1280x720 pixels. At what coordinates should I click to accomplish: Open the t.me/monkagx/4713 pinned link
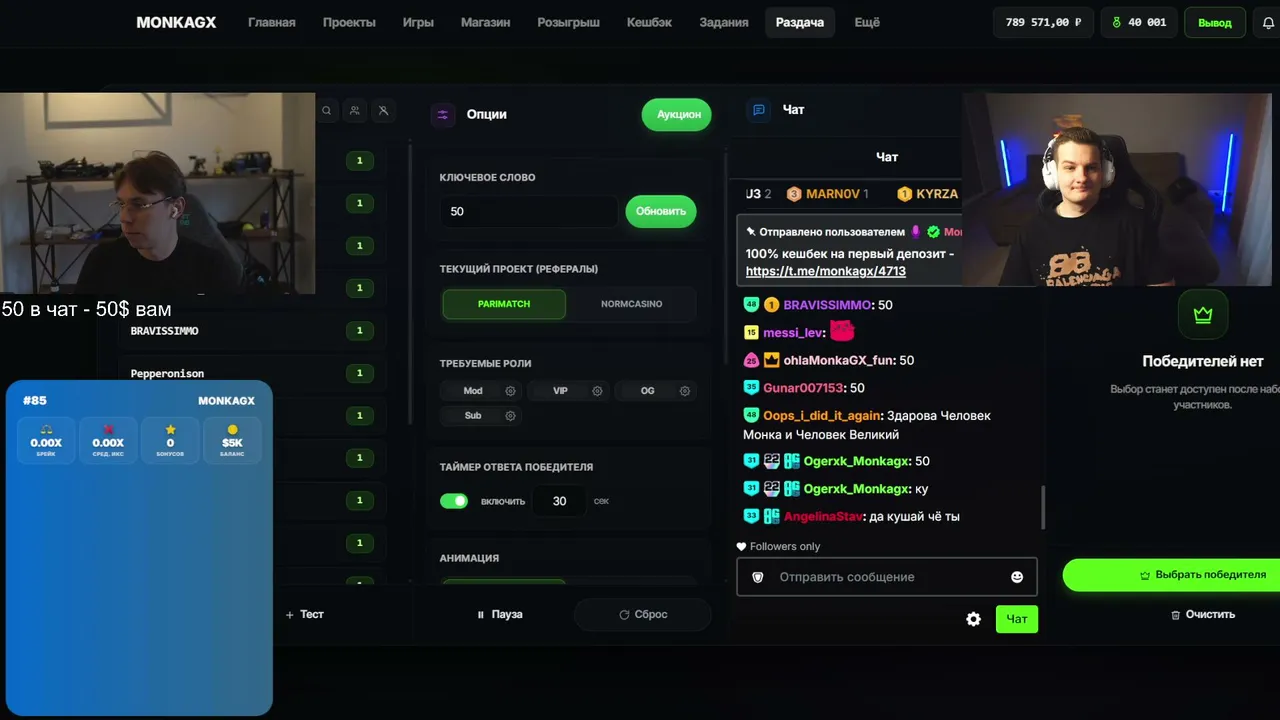point(826,271)
